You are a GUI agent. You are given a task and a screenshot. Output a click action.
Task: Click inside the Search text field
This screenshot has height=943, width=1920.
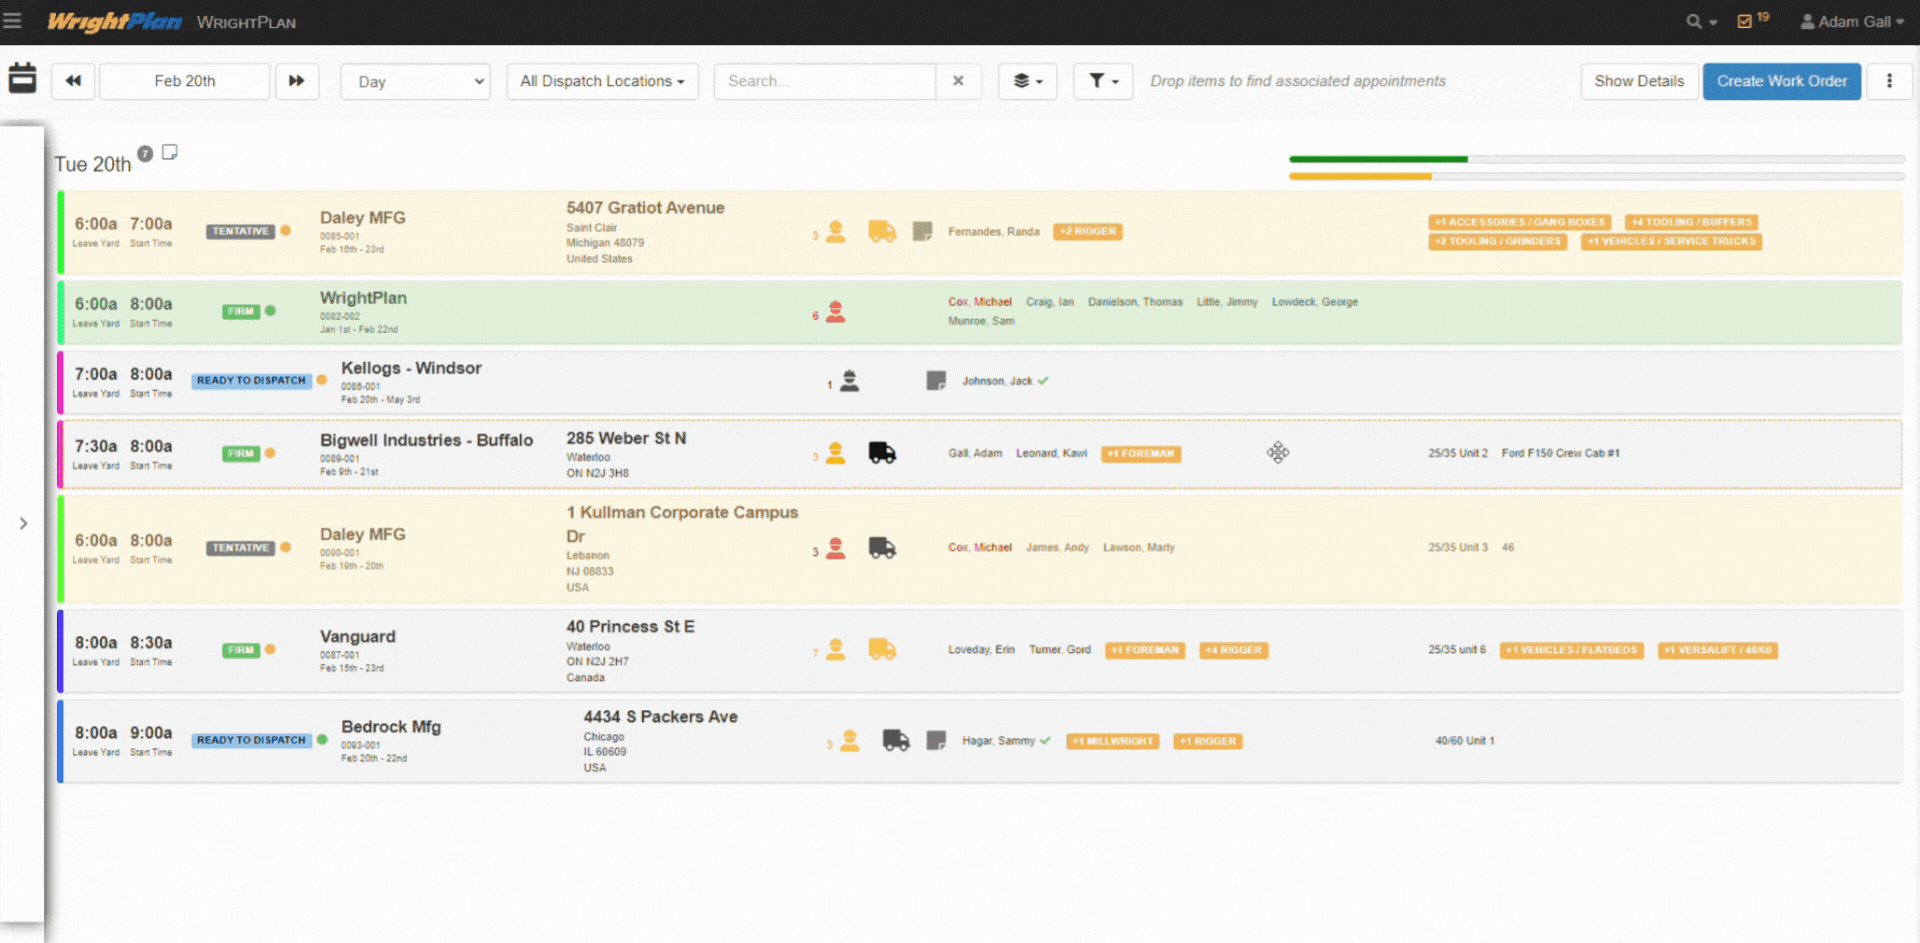[824, 81]
